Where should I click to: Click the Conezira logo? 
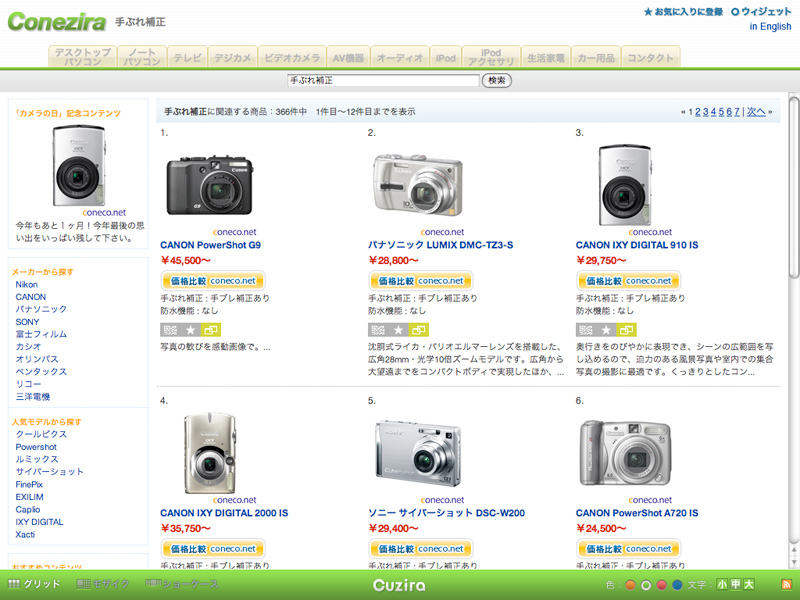(x=57, y=22)
